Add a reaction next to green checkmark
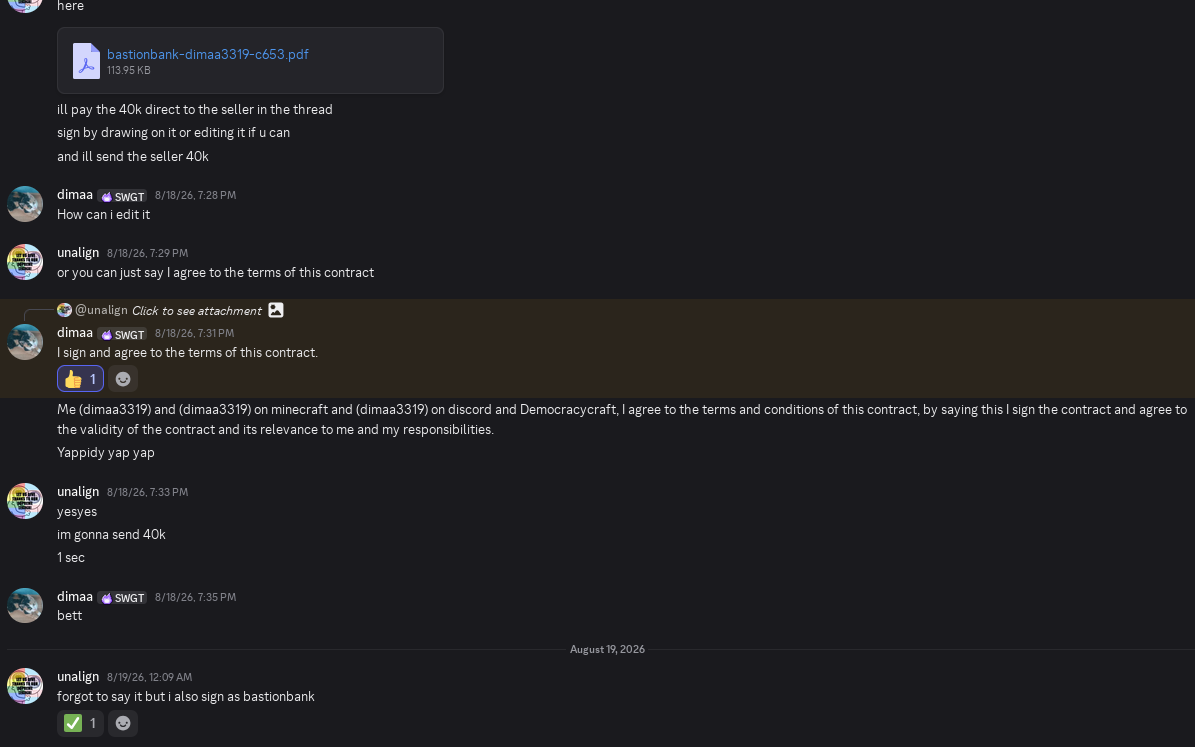This screenshot has width=1195, height=747. coord(123,723)
